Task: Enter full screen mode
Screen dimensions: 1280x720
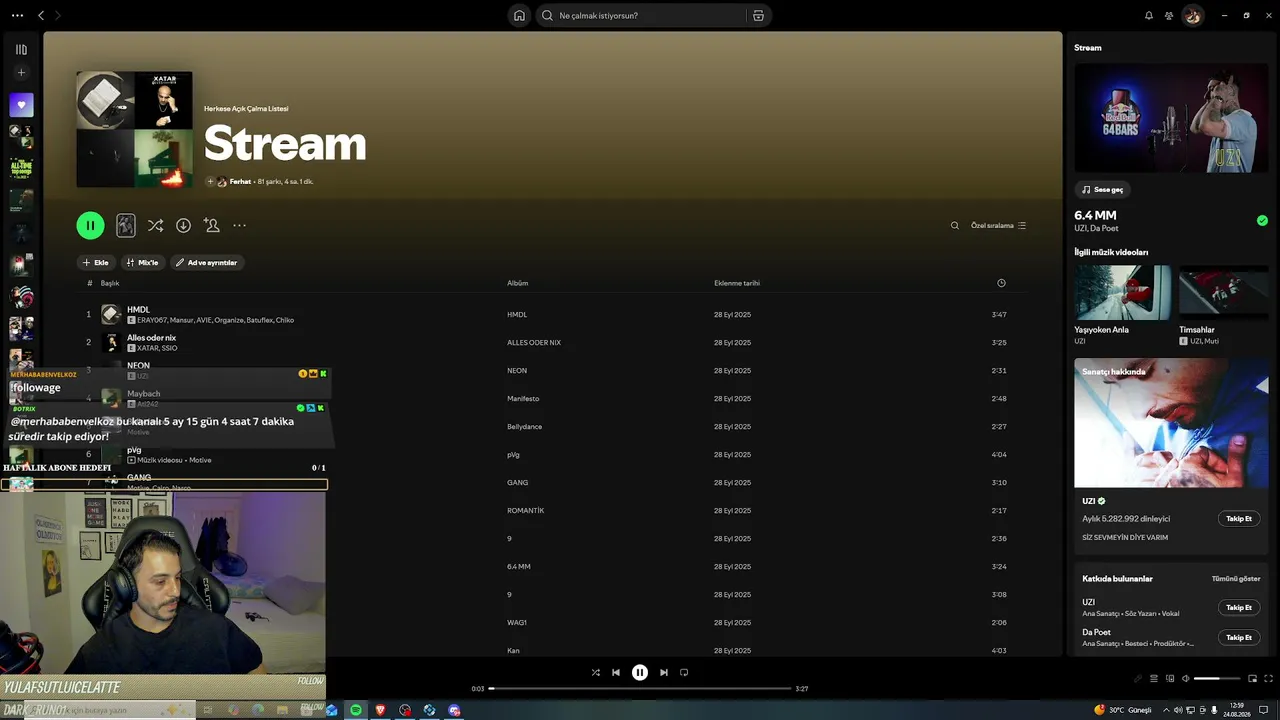Action: [1267, 679]
